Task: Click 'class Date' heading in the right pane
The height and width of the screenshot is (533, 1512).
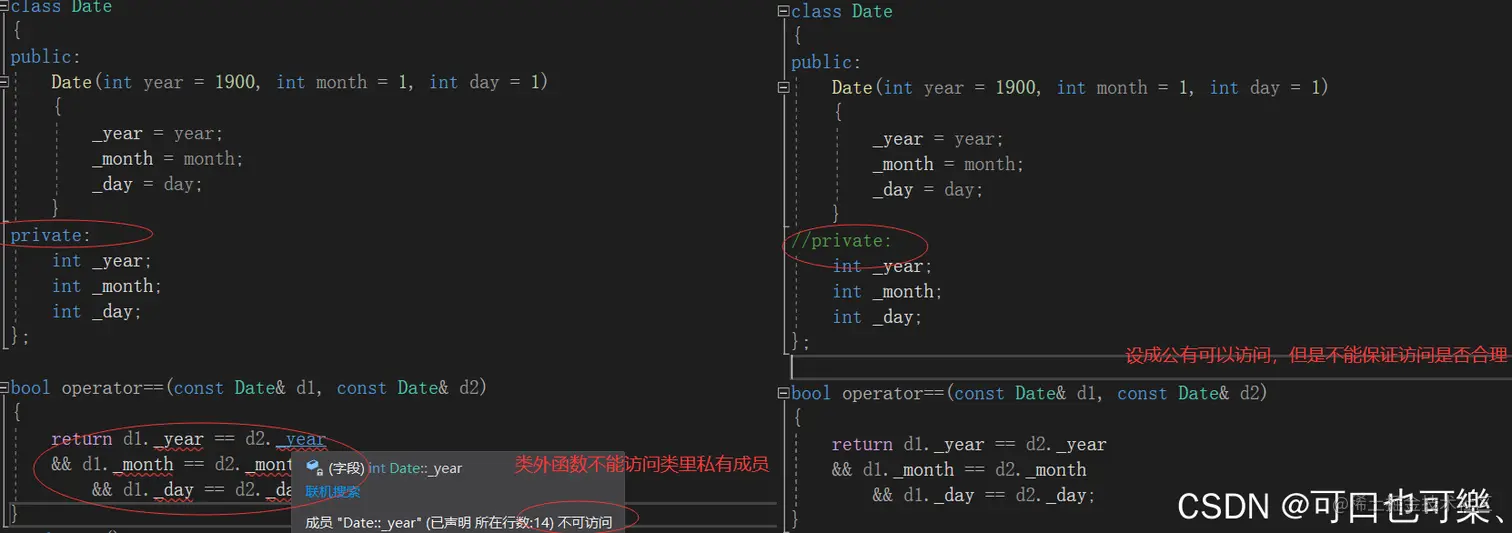Action: pyautogui.click(x=841, y=11)
